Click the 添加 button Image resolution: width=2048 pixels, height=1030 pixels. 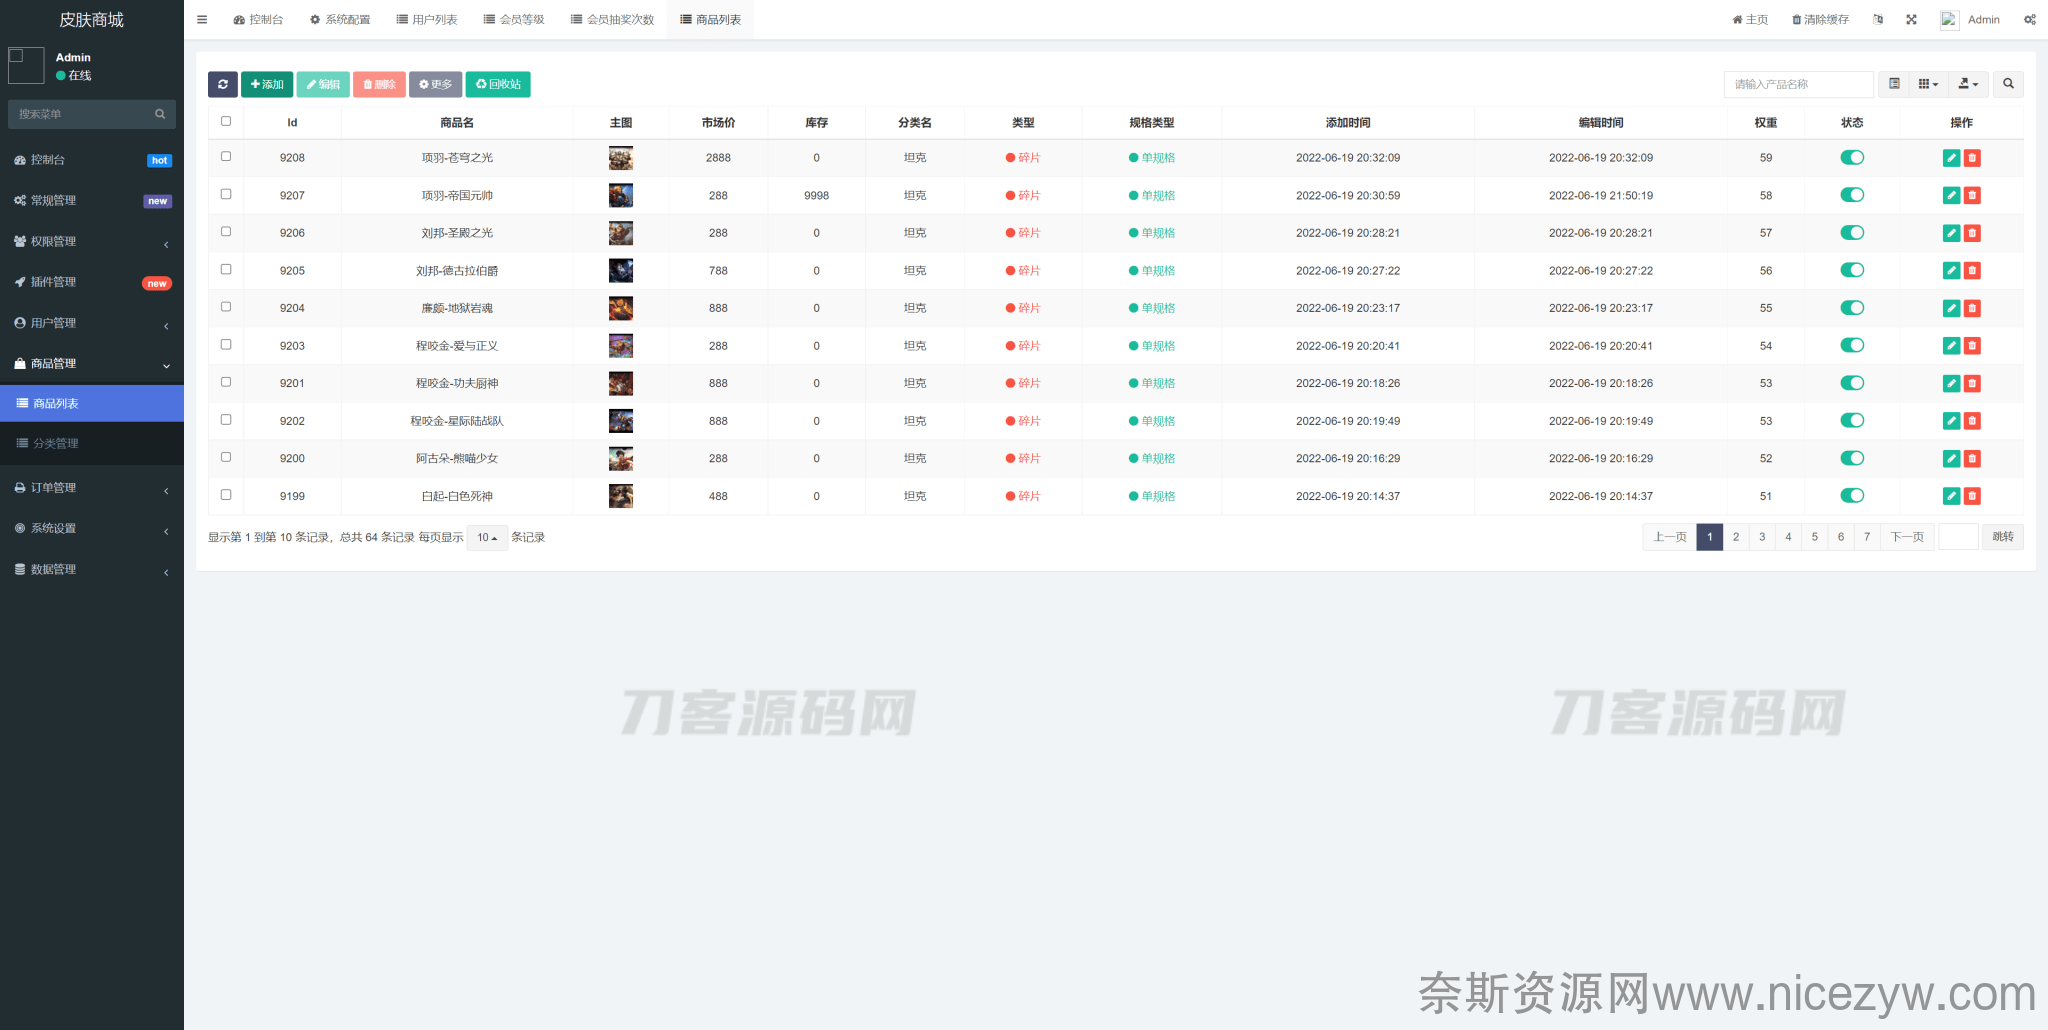(267, 85)
